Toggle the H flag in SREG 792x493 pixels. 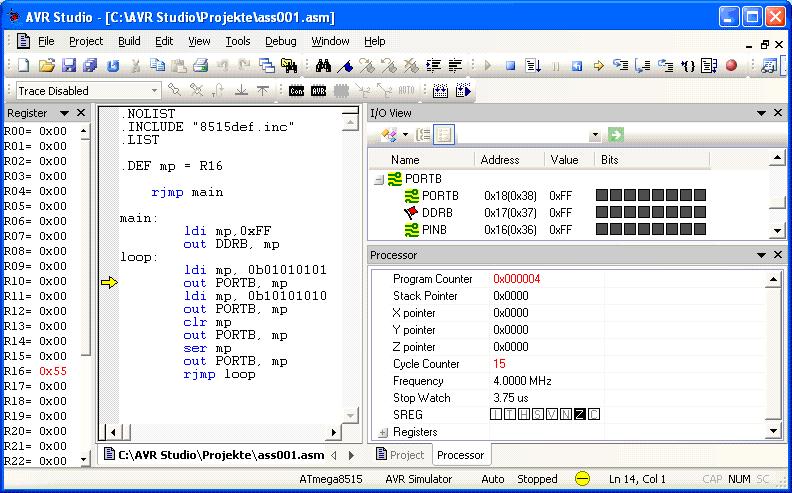(524, 415)
